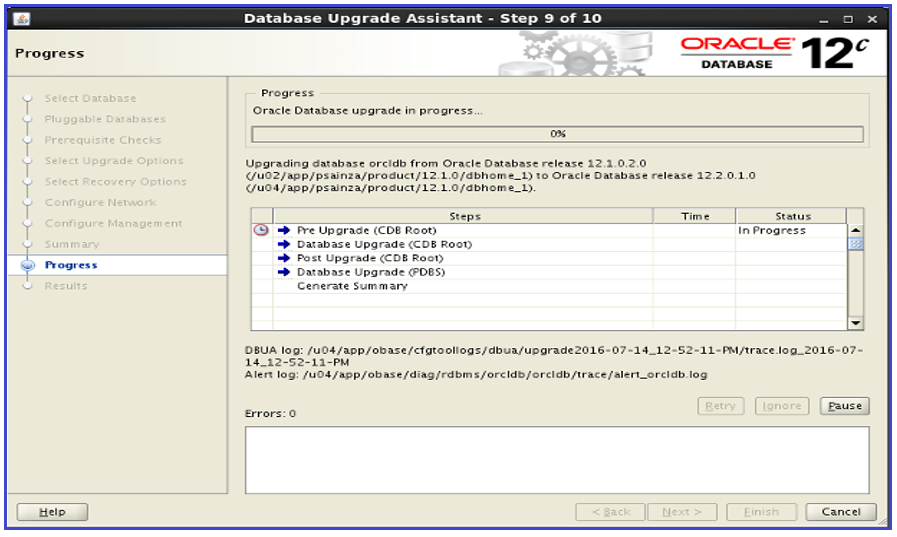Maximize the Database Upgrade Assistant window
This screenshot has width=897, height=537.
tap(848, 19)
